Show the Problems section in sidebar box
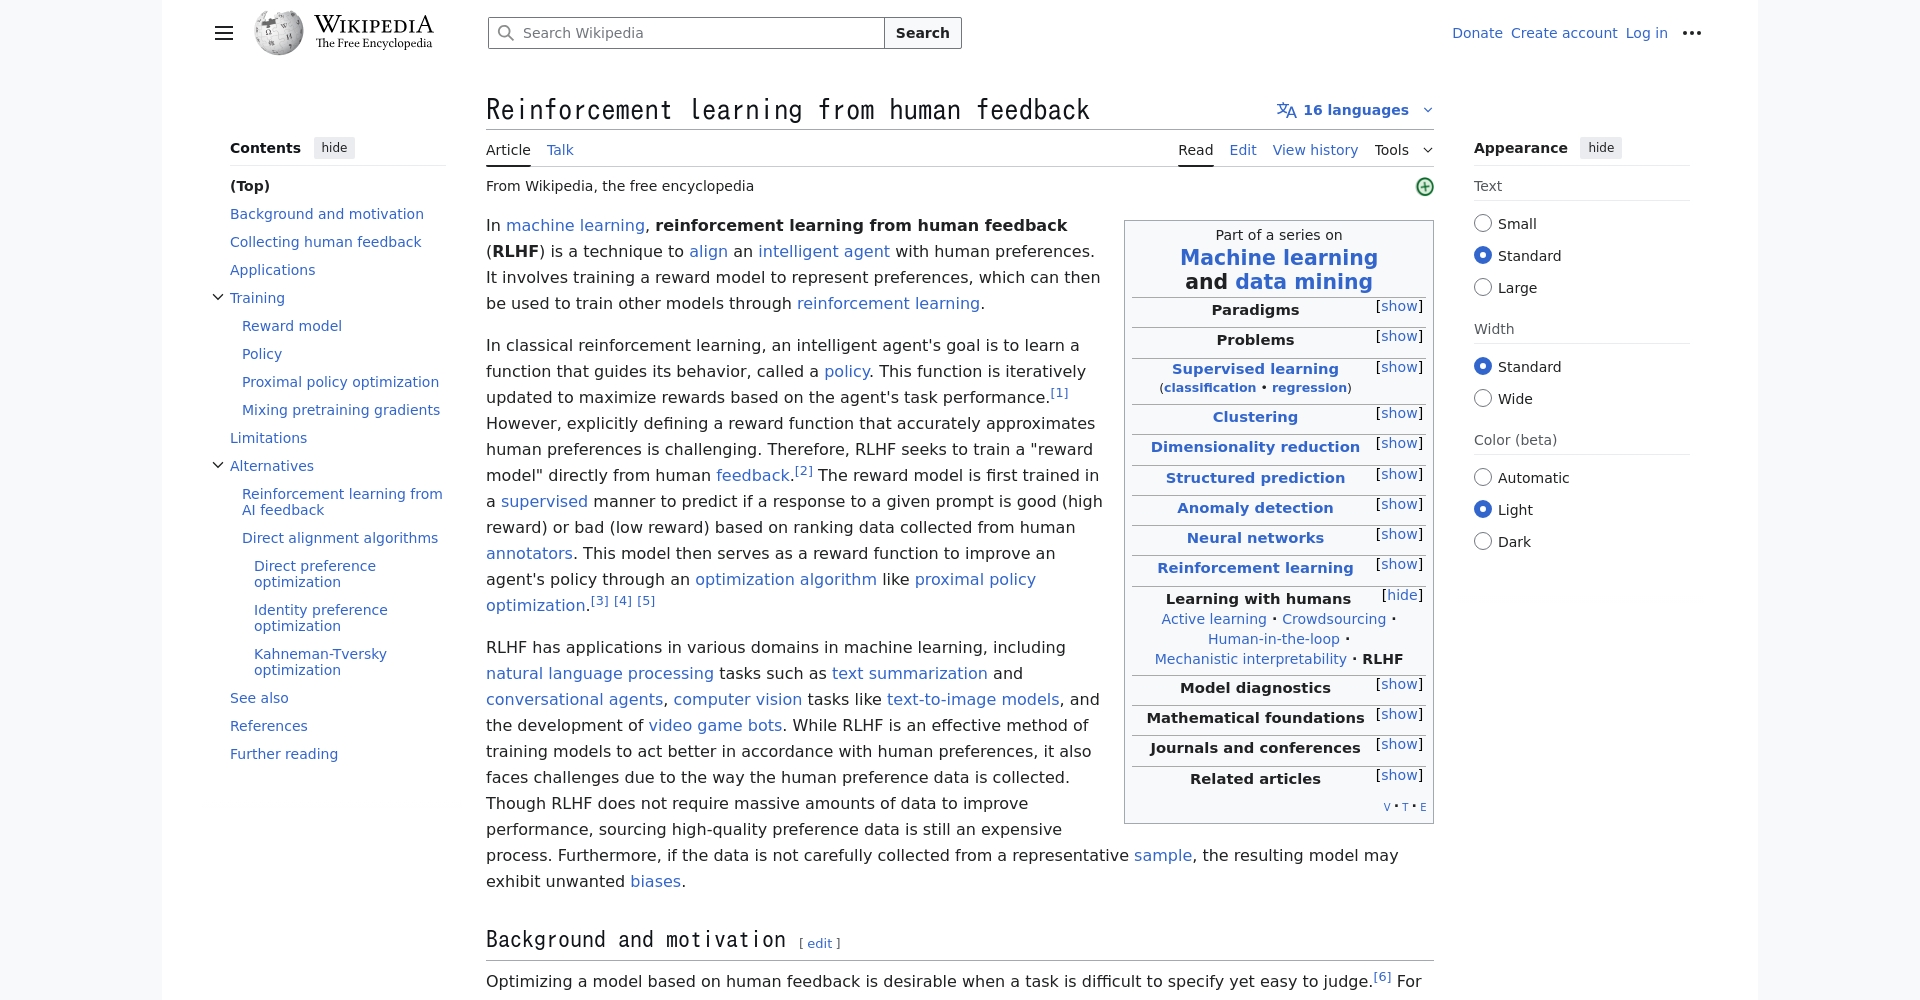1920x1000 pixels. (x=1399, y=336)
